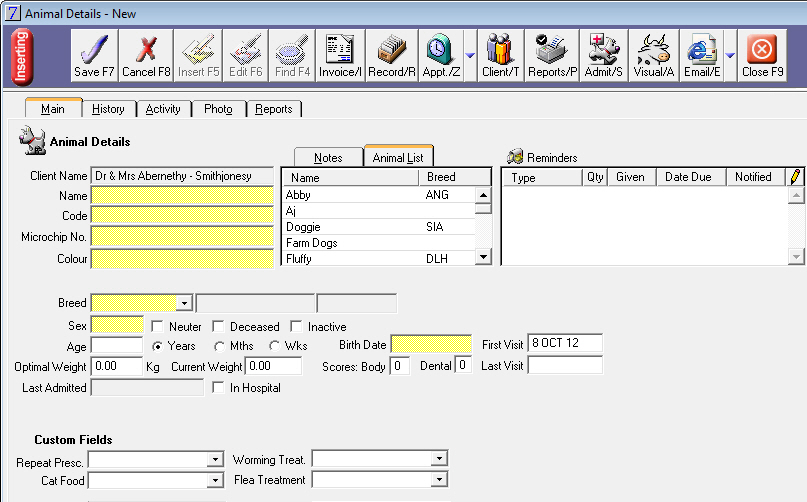Viewport: 807px width, 502px height.
Task: Open the Visual/A cow icon
Action: coord(654,56)
